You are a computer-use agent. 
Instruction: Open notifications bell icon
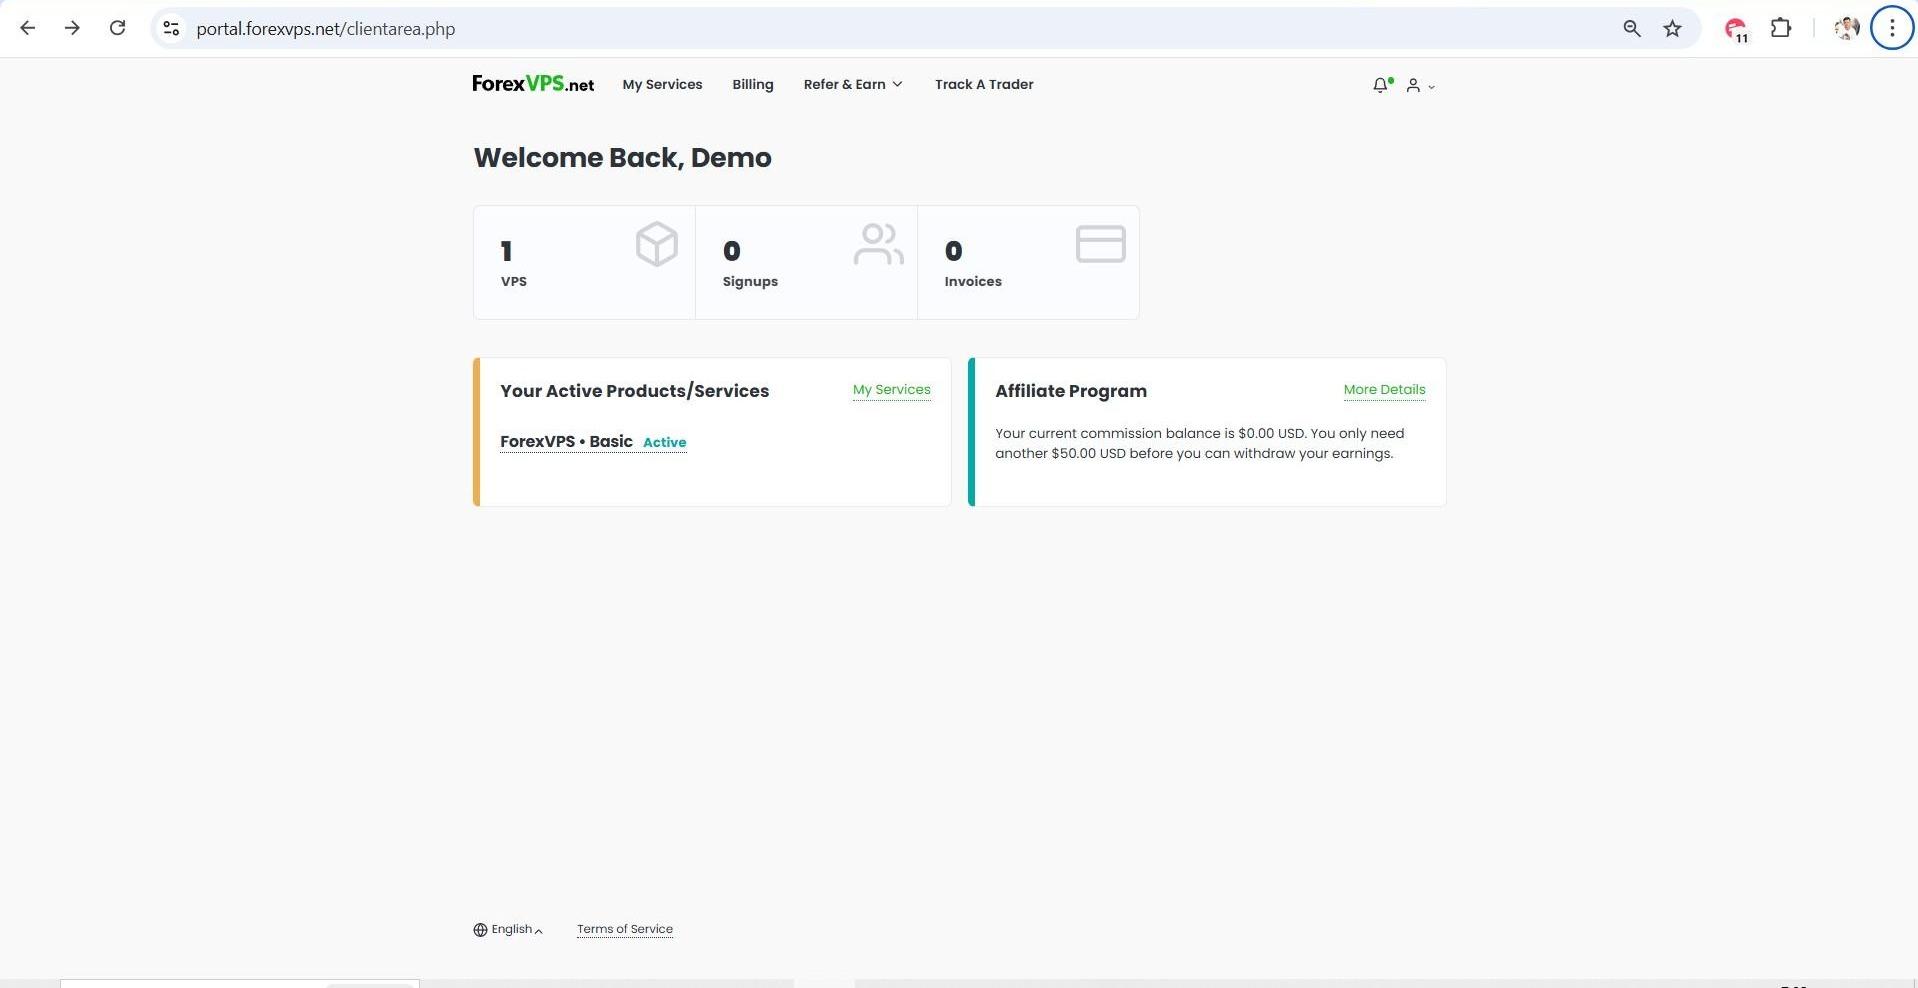(x=1382, y=85)
